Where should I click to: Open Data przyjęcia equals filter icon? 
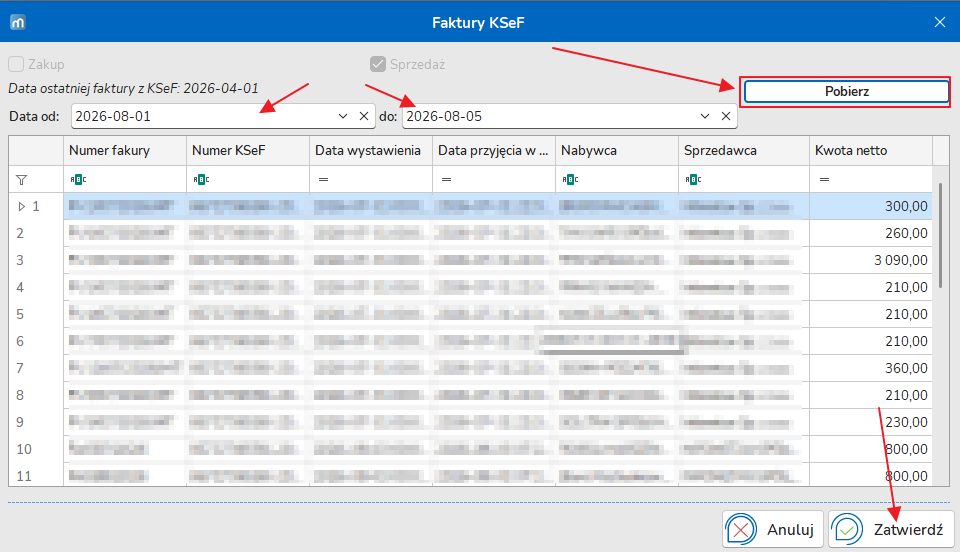[446, 179]
